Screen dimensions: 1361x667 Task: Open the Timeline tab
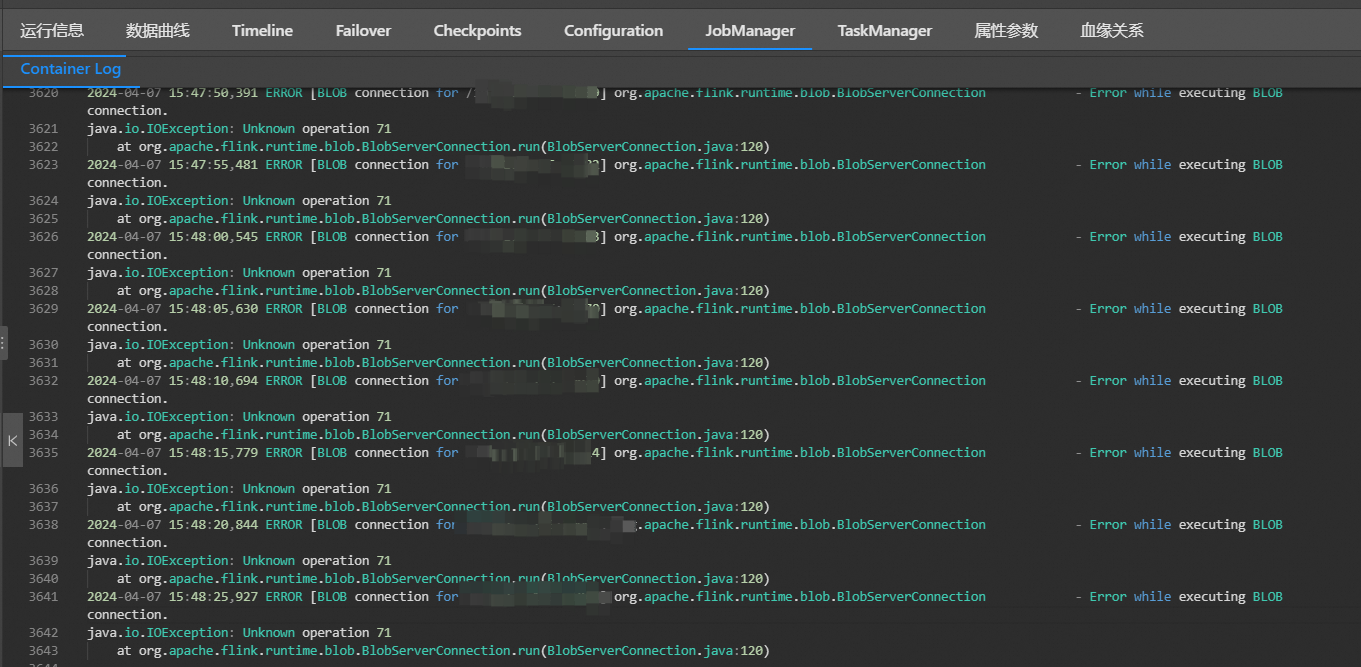tap(262, 30)
